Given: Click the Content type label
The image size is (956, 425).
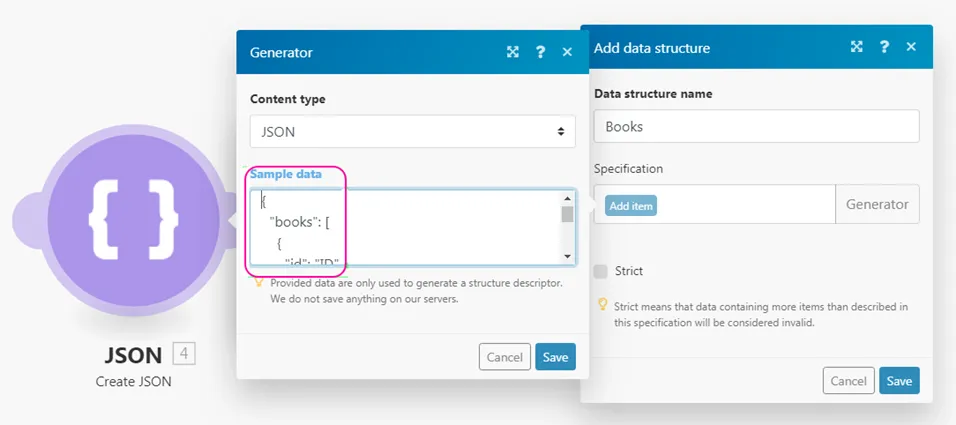Looking at the screenshot, I should click(288, 99).
